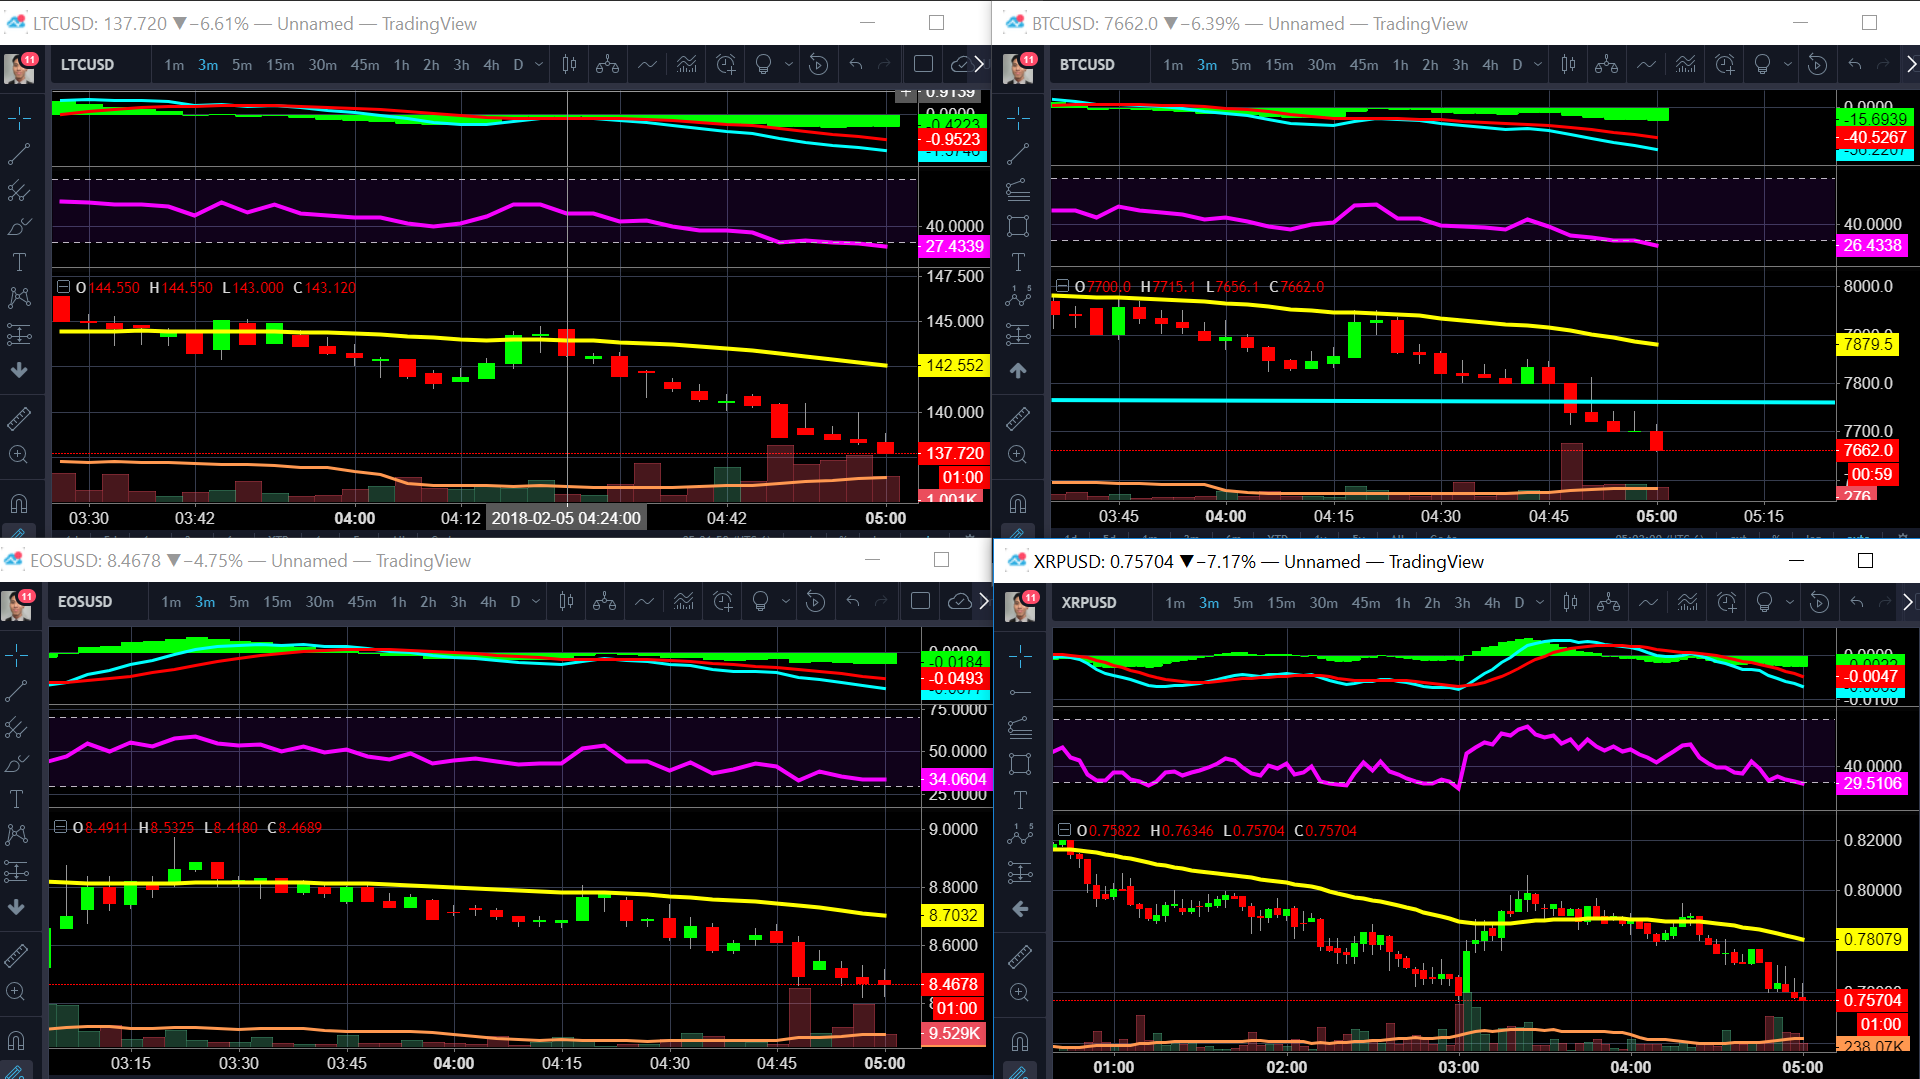Click the XRPUSD symbol name button

click(x=1088, y=603)
